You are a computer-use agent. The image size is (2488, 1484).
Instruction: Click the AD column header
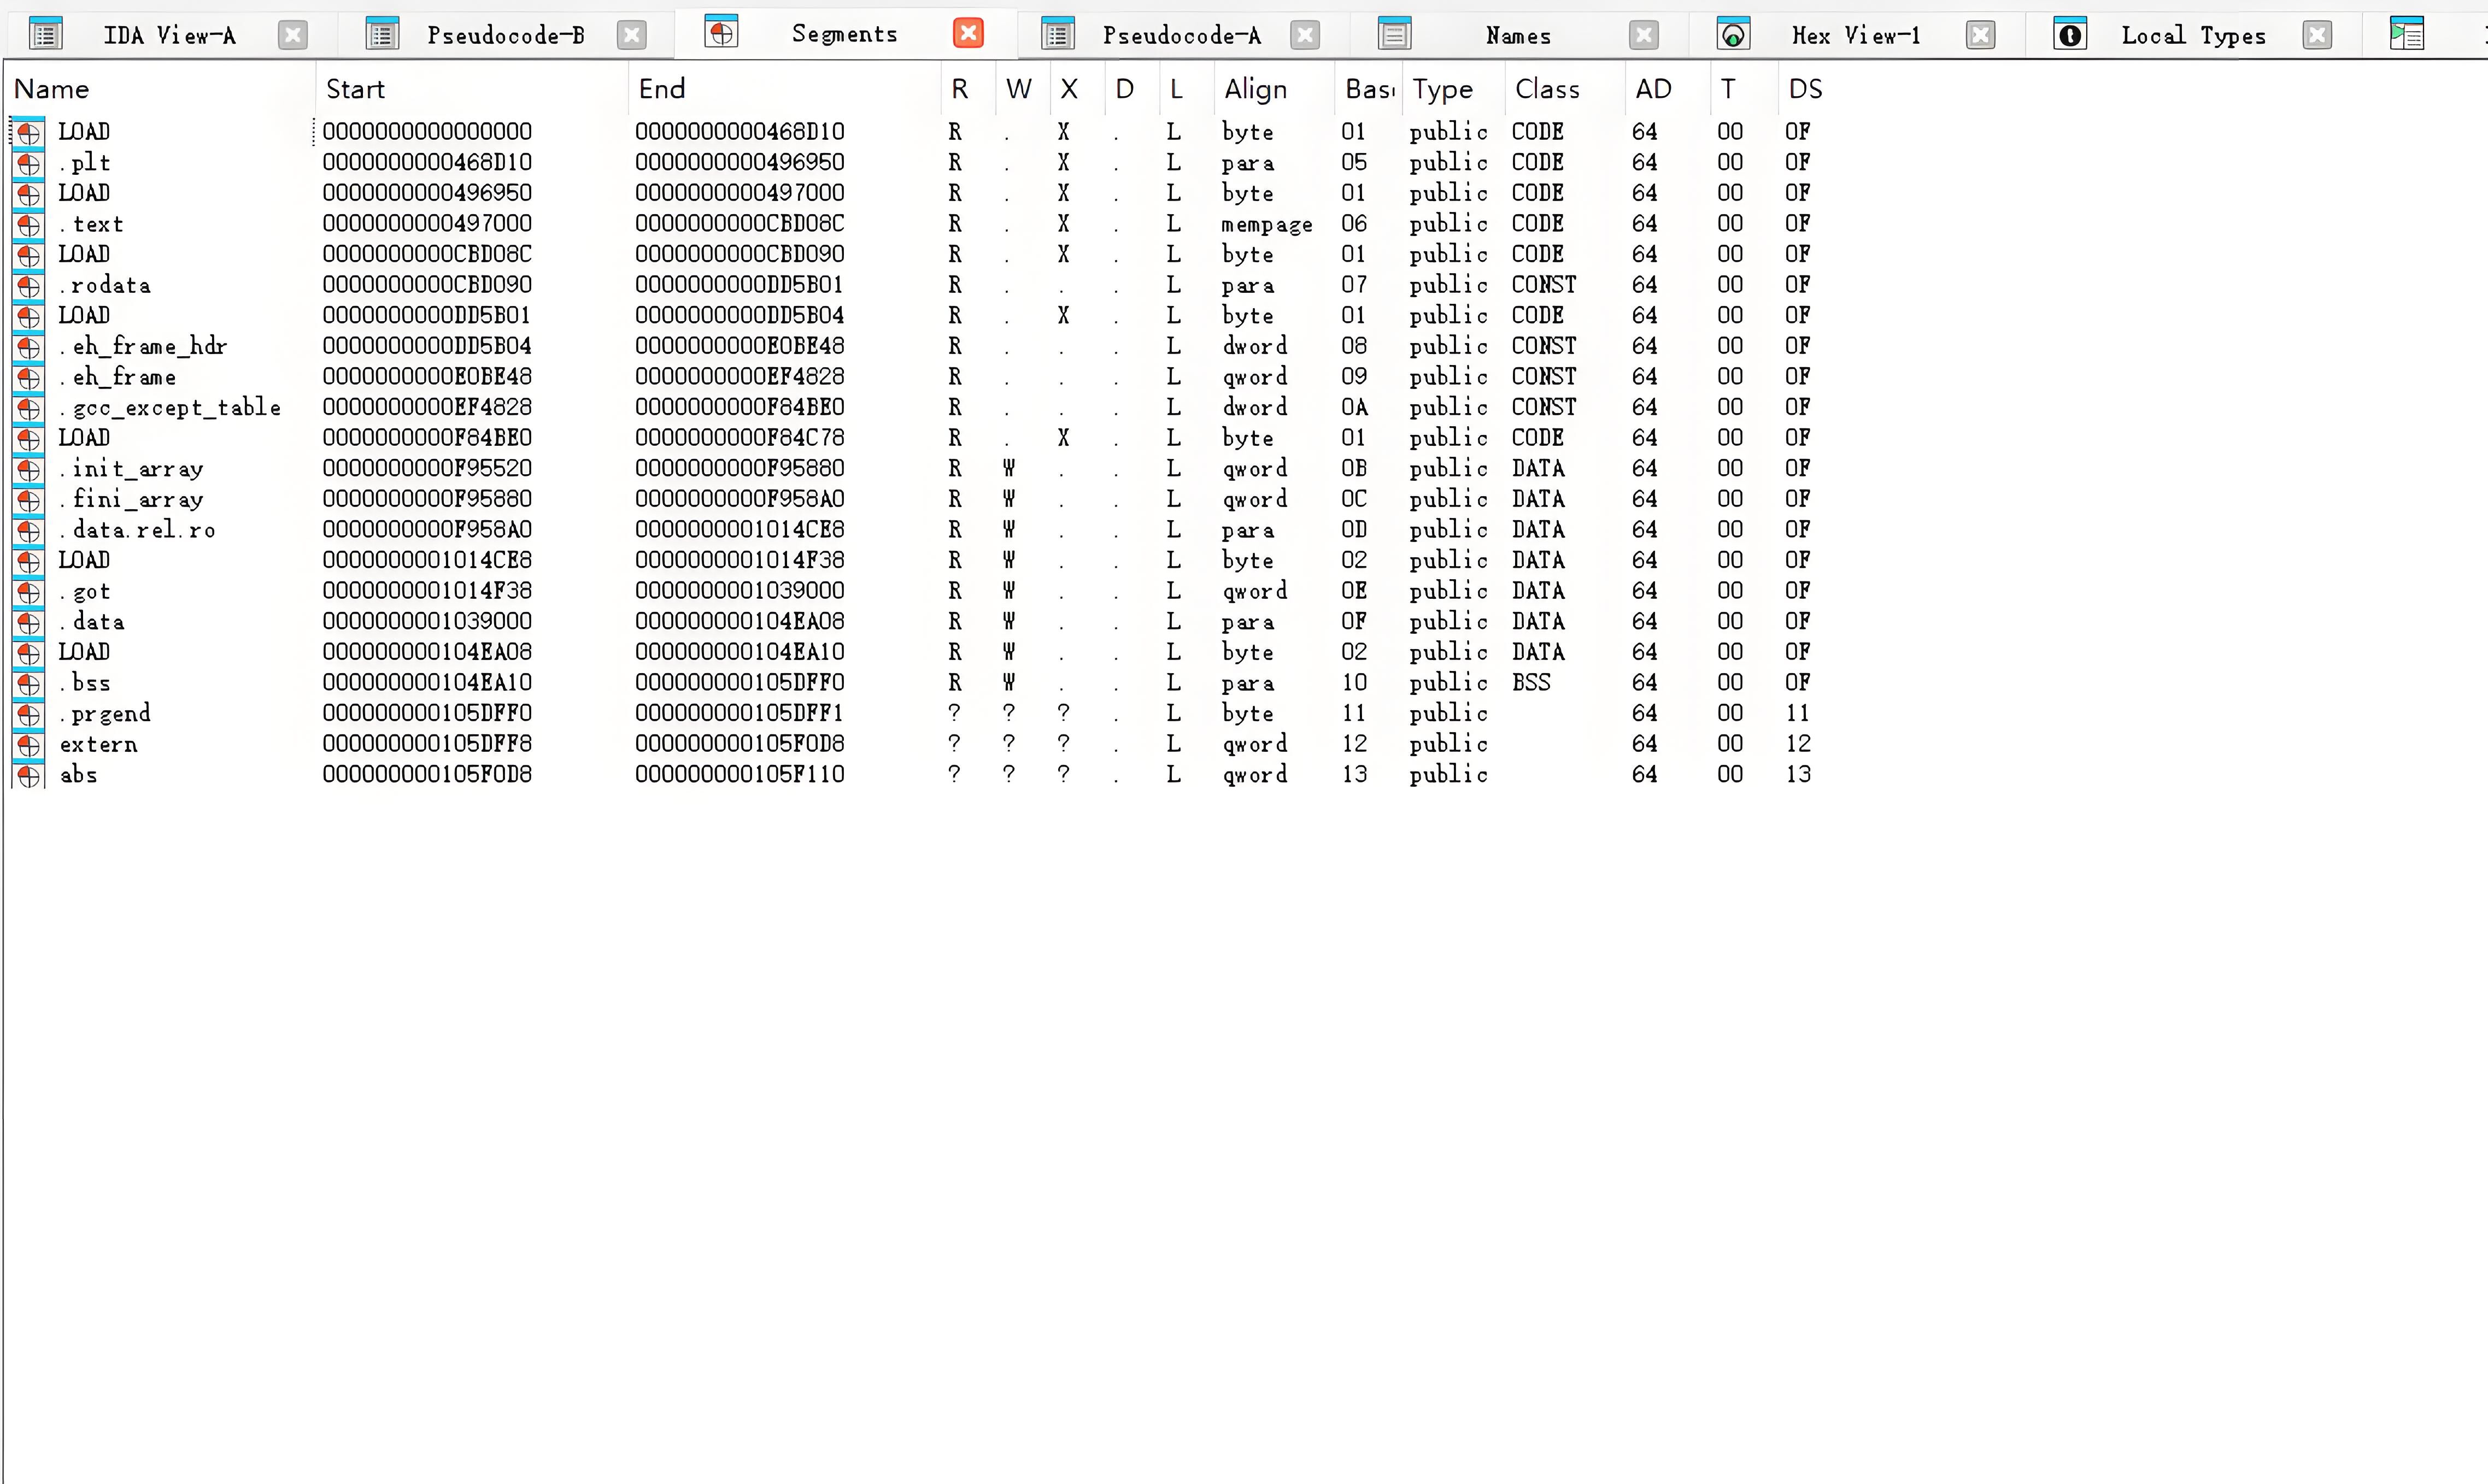click(1669, 89)
